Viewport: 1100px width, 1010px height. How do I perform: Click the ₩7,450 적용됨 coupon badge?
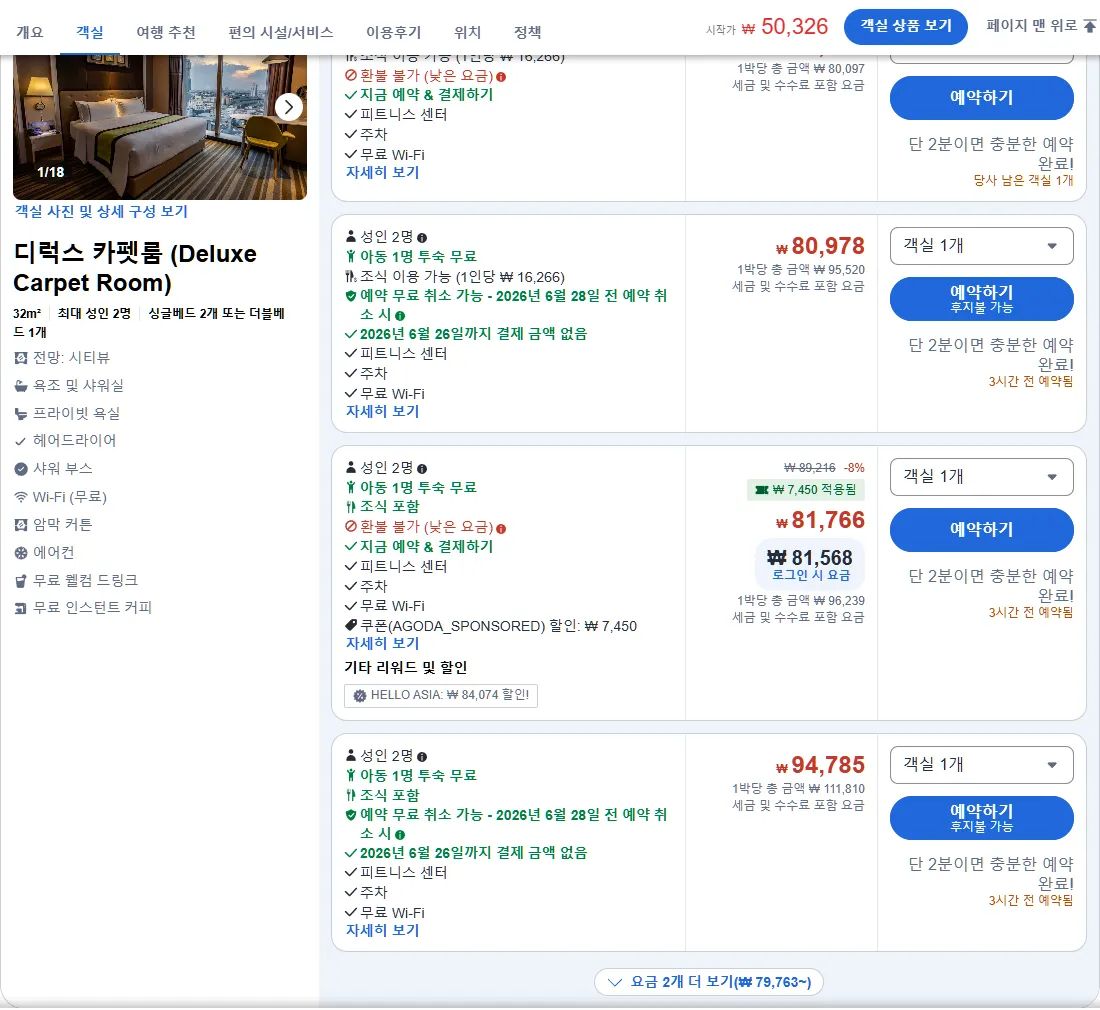(x=805, y=490)
